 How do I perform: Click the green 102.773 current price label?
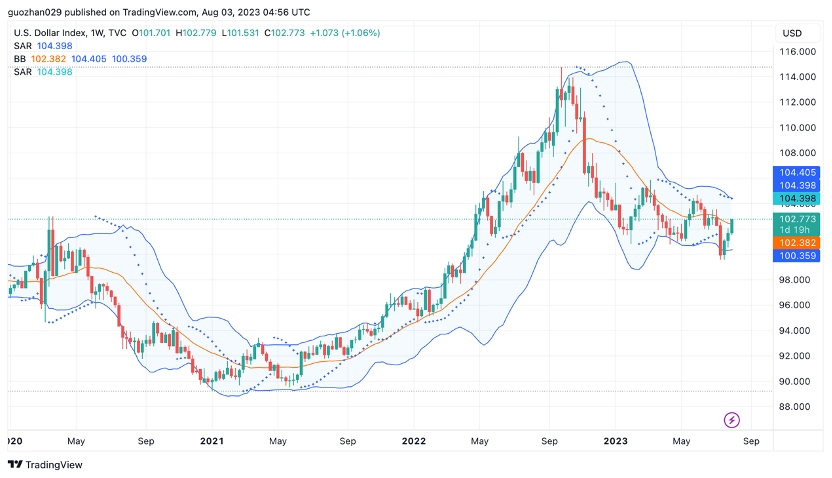coord(797,219)
